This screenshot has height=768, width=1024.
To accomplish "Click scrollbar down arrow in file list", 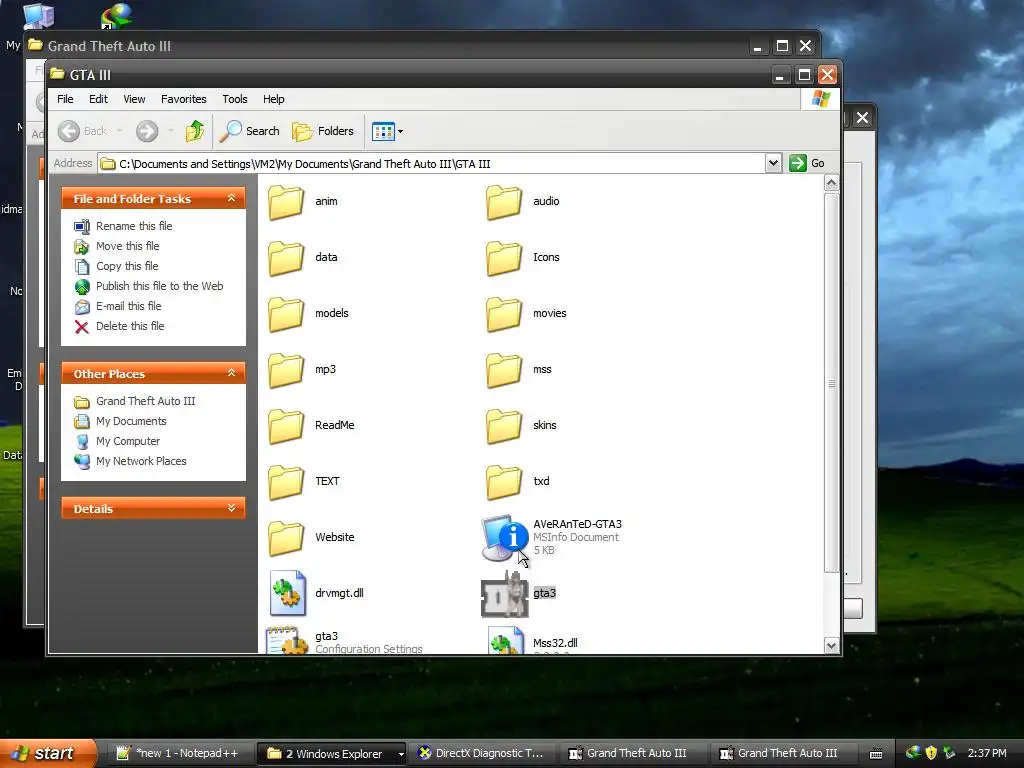I will [x=831, y=646].
